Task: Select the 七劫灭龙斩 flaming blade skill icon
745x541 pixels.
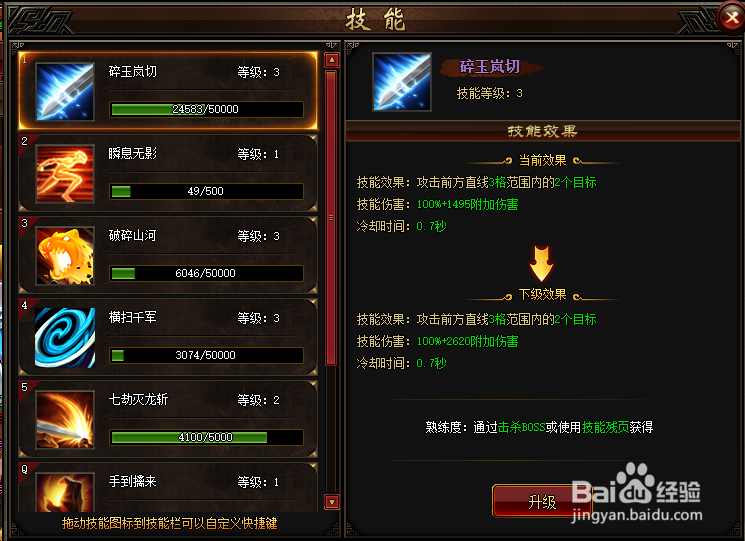Action: 65,420
